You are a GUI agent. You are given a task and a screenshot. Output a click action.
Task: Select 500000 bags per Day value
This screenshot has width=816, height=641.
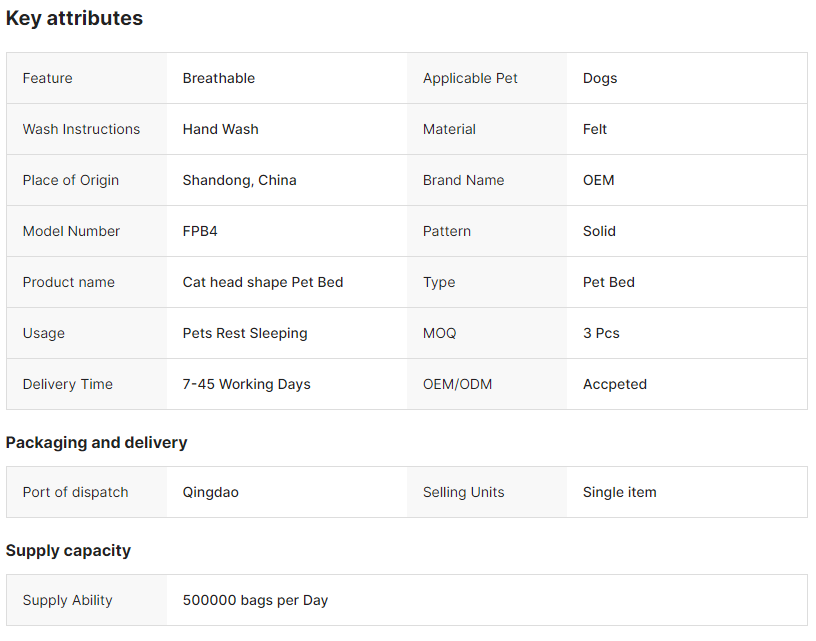coord(255,600)
